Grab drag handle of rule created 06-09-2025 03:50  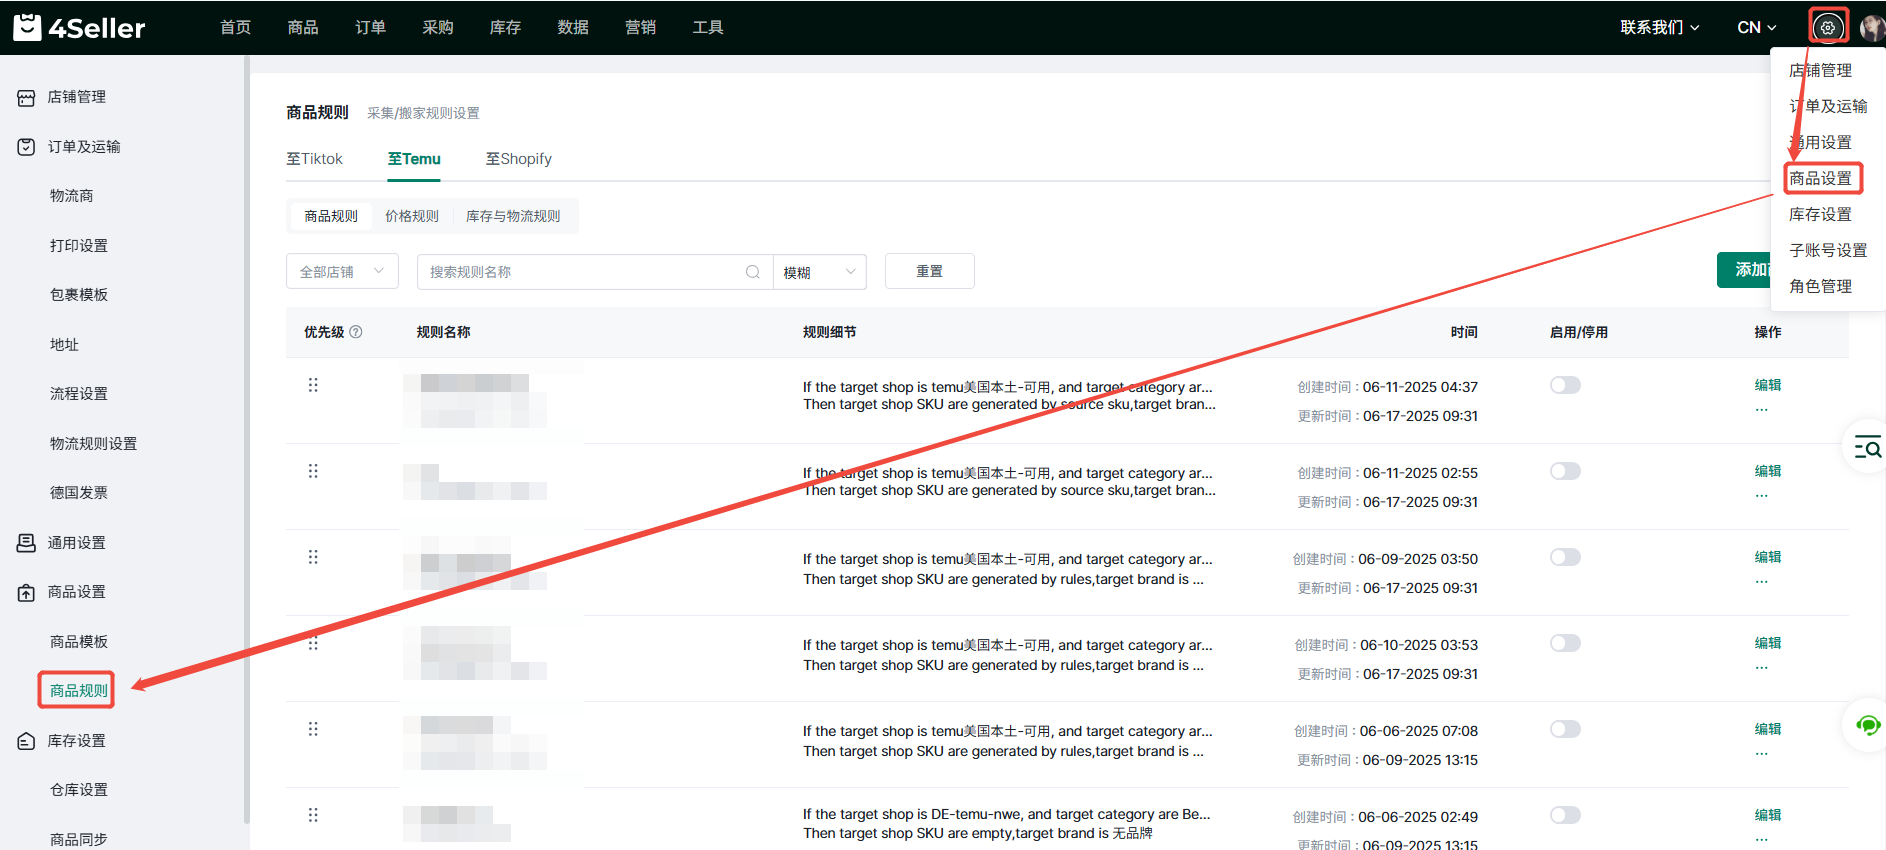(x=313, y=557)
